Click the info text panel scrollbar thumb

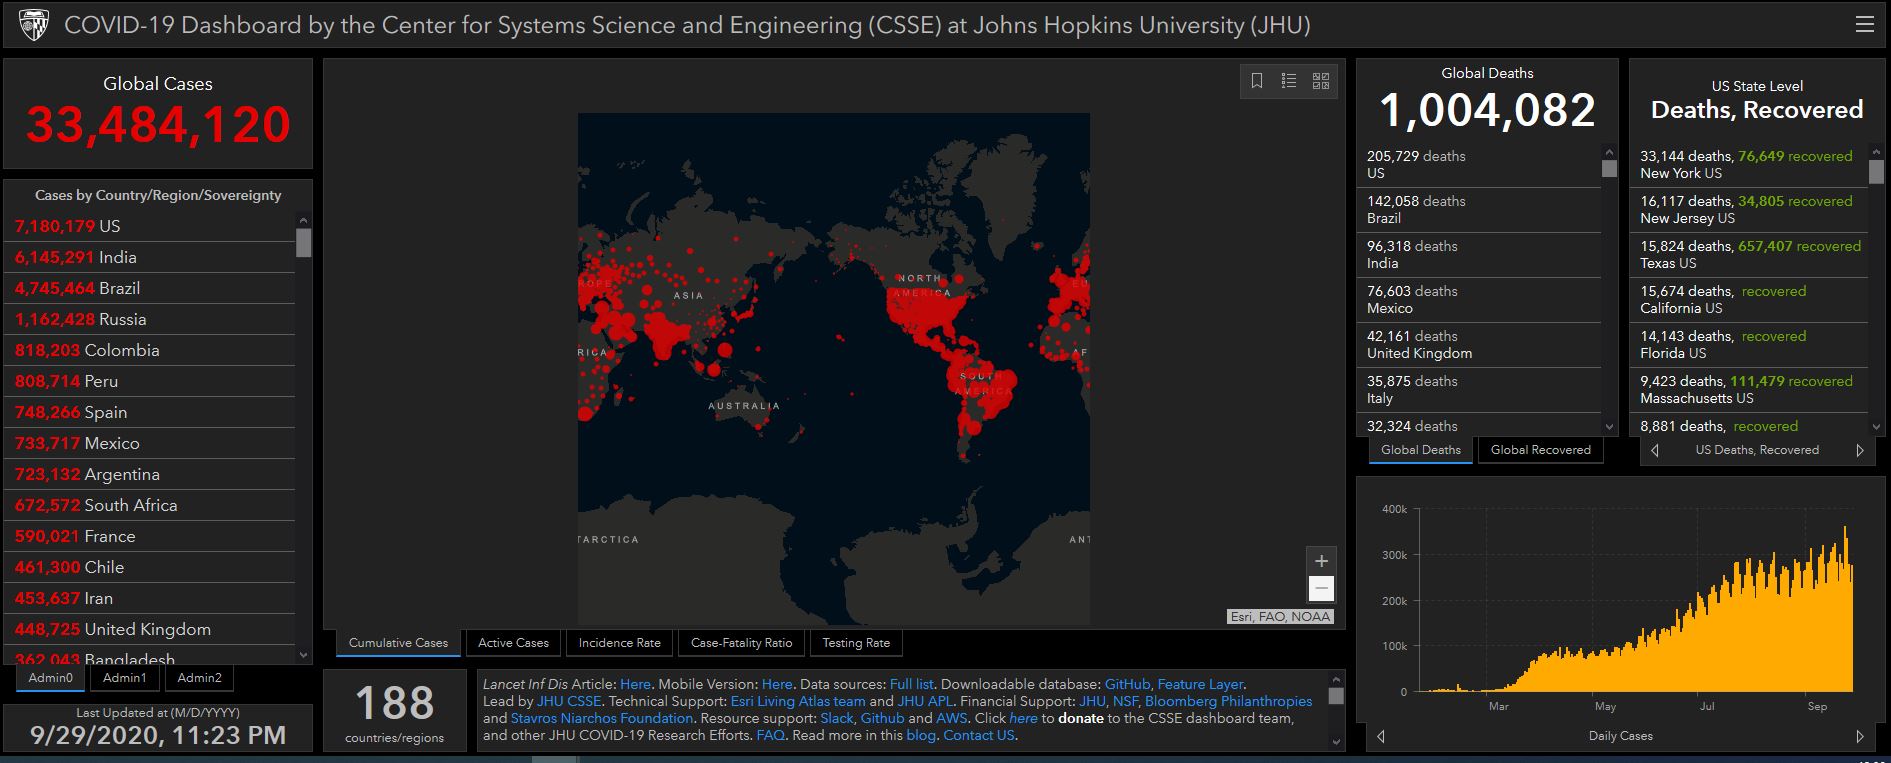tap(1336, 696)
